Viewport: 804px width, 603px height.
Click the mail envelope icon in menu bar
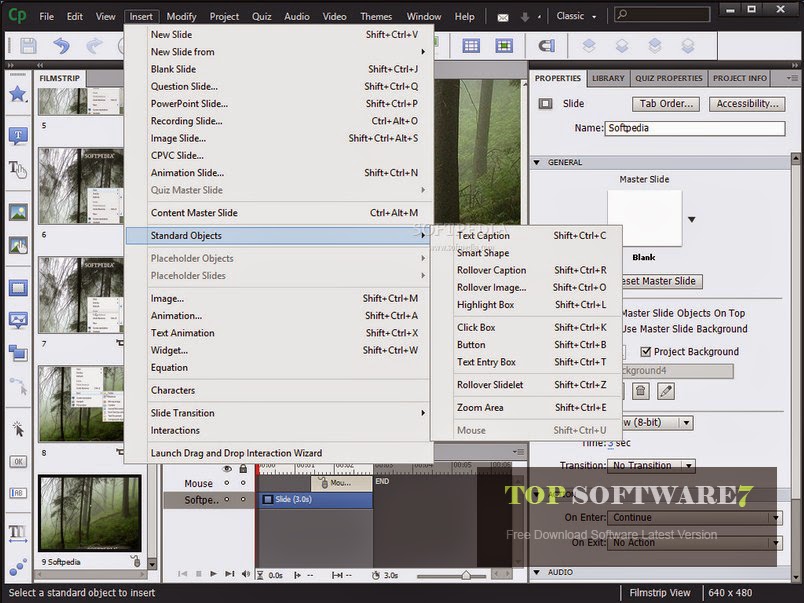tap(503, 17)
